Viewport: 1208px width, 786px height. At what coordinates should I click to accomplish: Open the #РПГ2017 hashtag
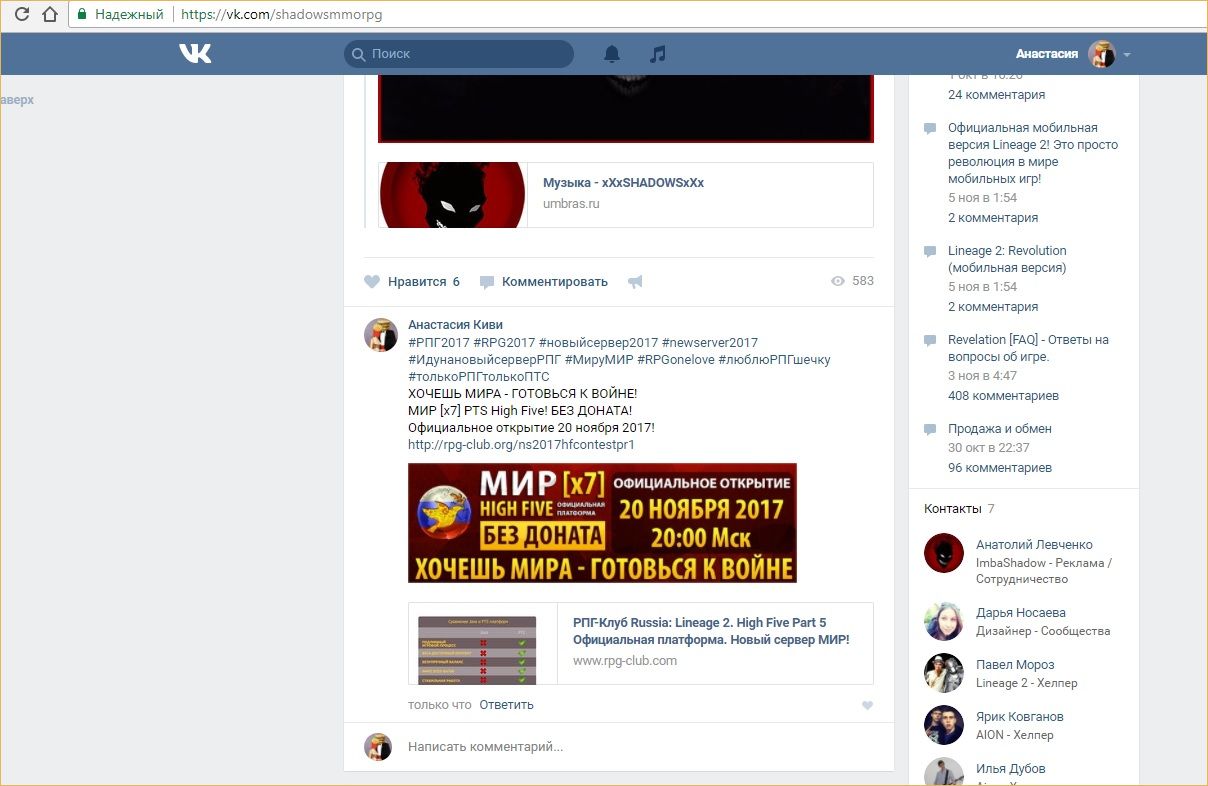click(437, 343)
